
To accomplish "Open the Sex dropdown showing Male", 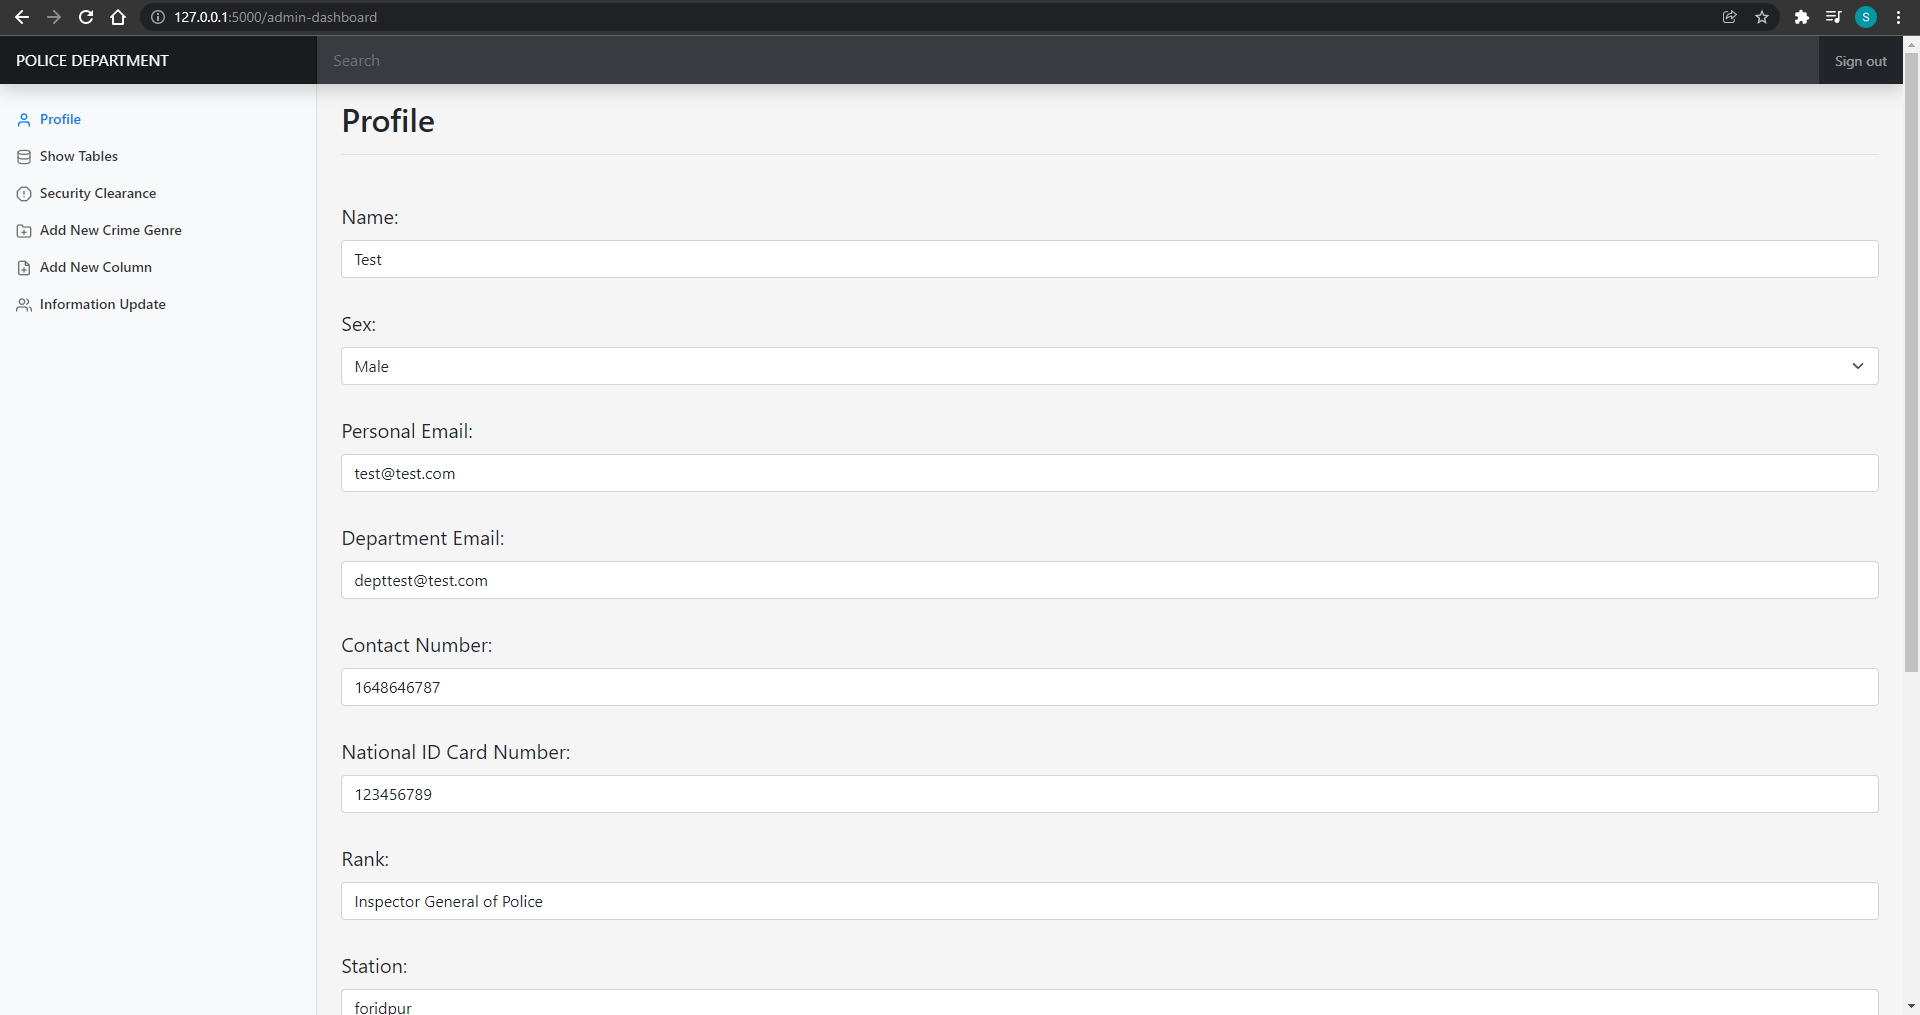I will tap(1110, 366).
